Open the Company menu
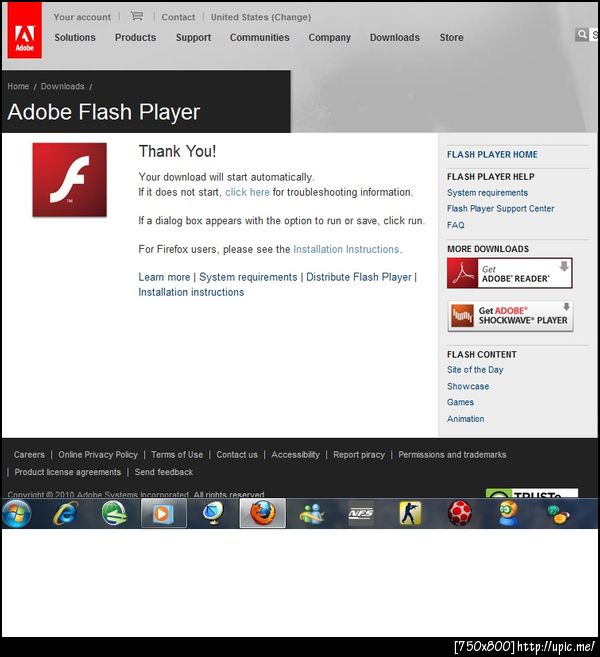Viewport: 600px width, 657px height. click(x=330, y=37)
